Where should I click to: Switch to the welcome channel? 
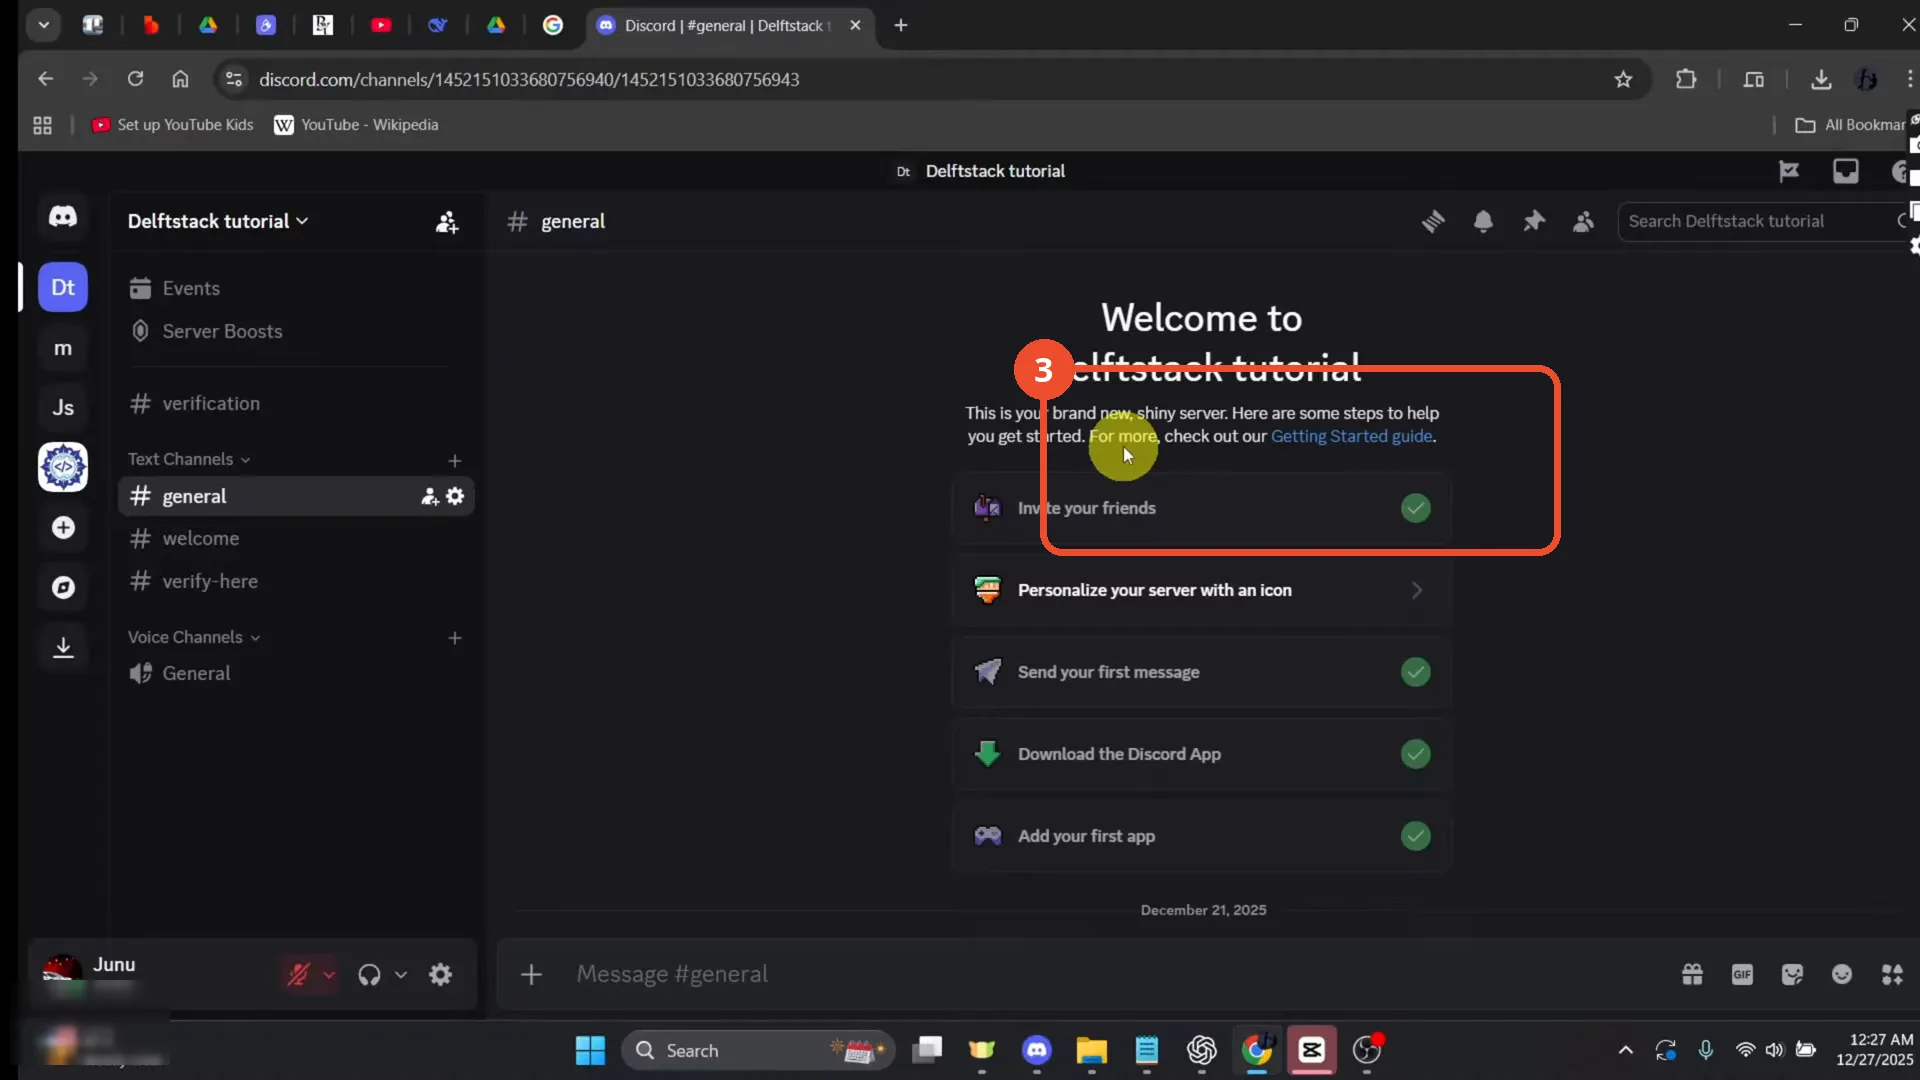[295, 538]
